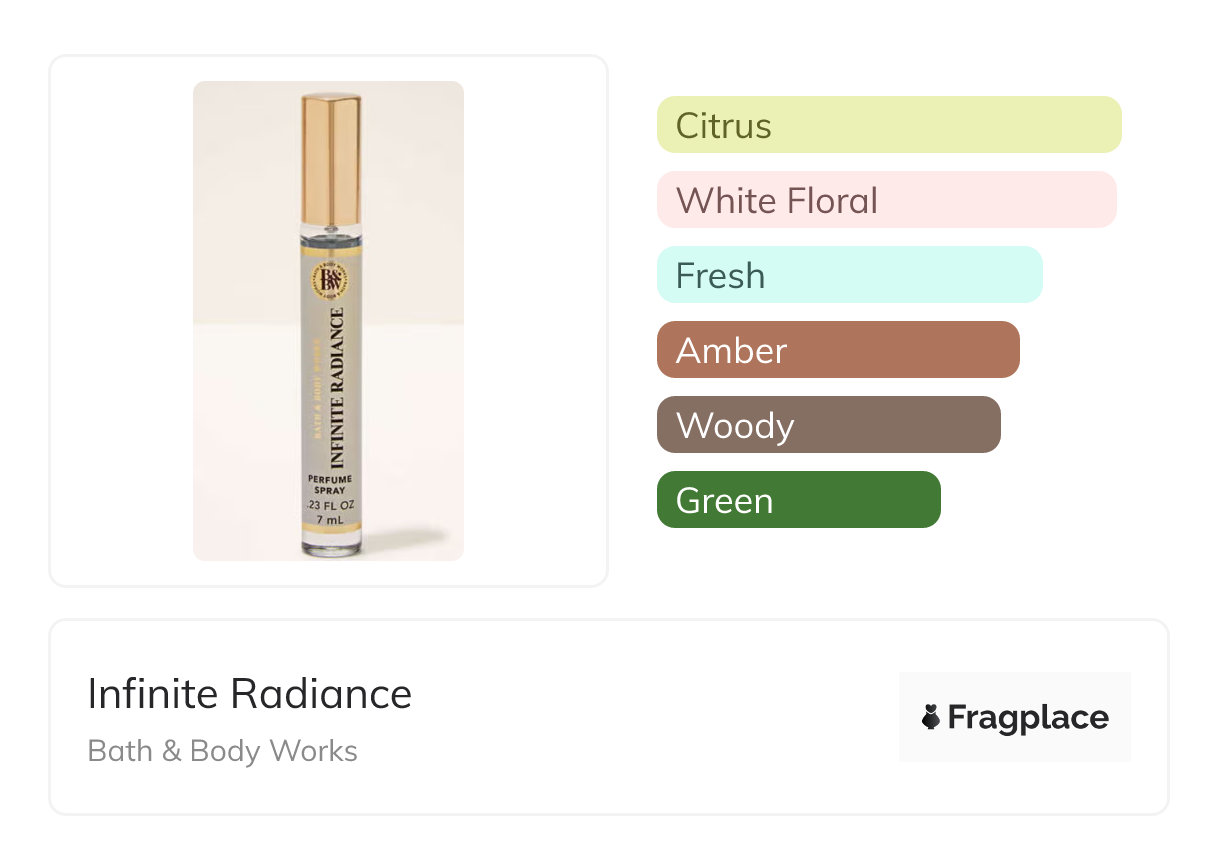Click vertical INFINITE RADIANCE text on bottle
The image size is (1218, 864).
pyautogui.click(x=337, y=388)
